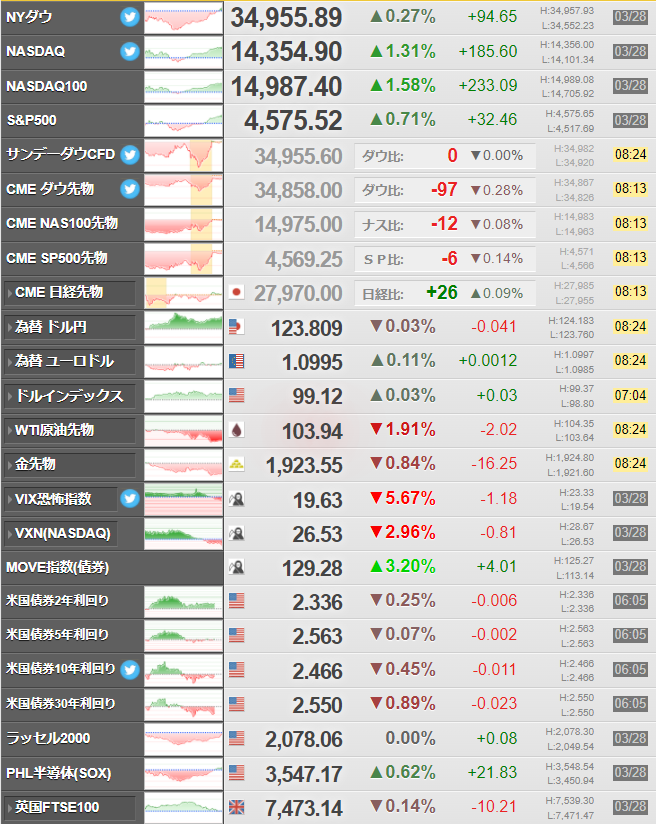This screenshot has width=656, height=824.
Task: Click the MOVE指数 change 3.20%
Action: [403, 566]
